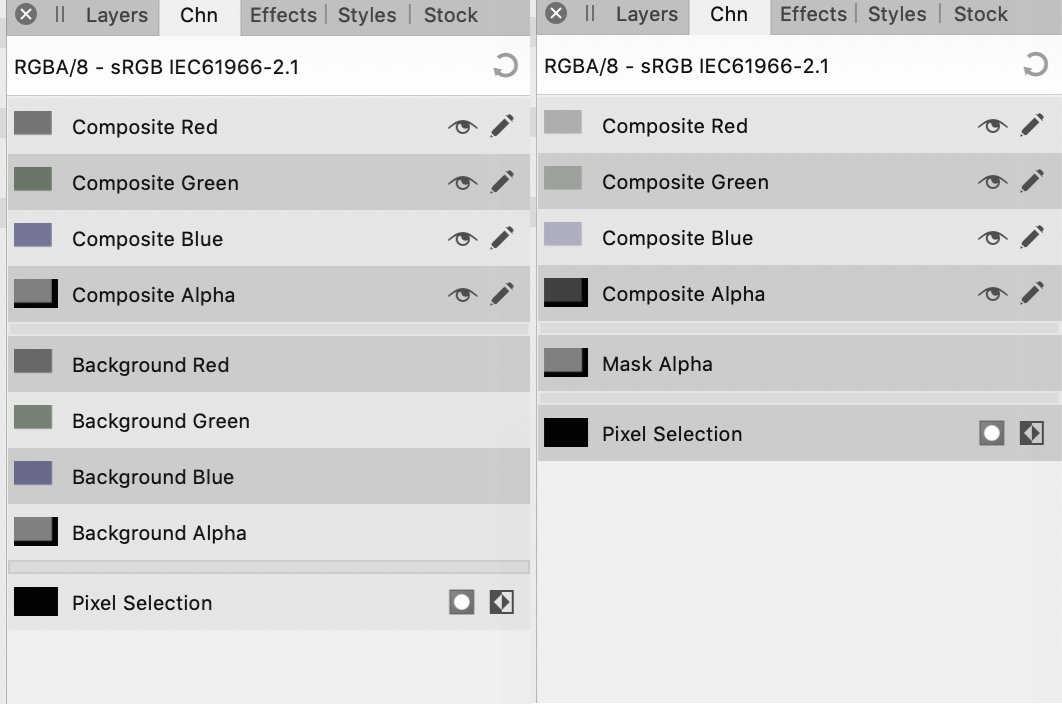The width and height of the screenshot is (1062, 704).
Task: Click circle icon beside right Pixel Selection
Action: coord(992,433)
